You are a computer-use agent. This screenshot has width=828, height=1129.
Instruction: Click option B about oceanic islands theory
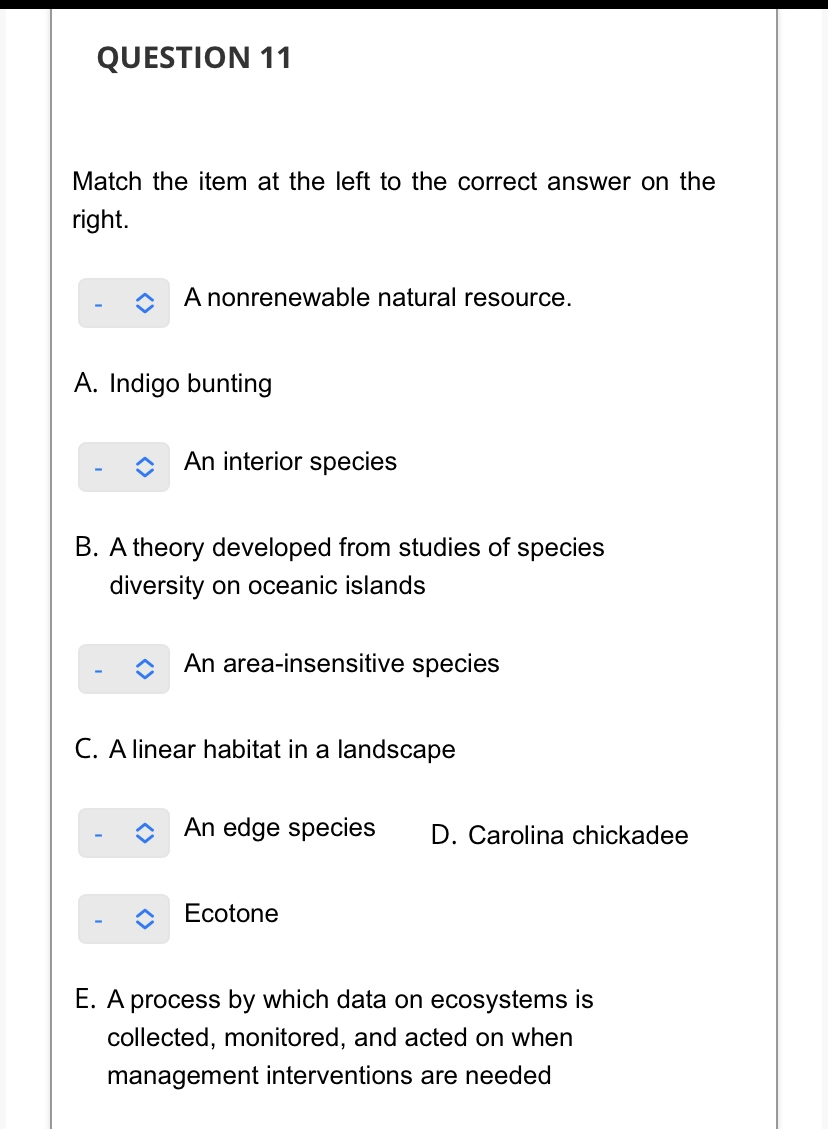tap(340, 566)
